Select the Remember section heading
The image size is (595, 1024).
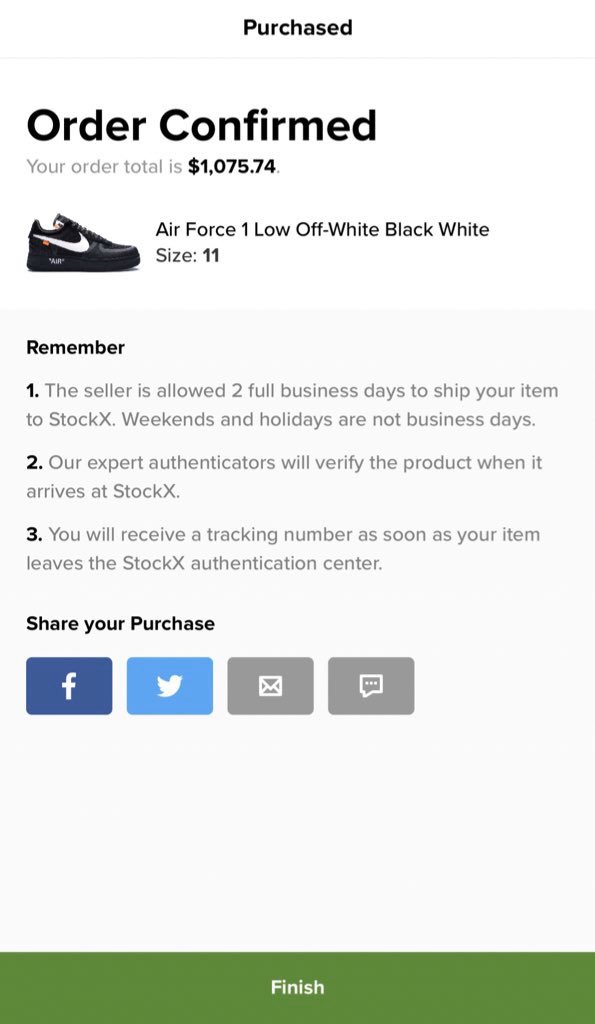[x=75, y=347]
